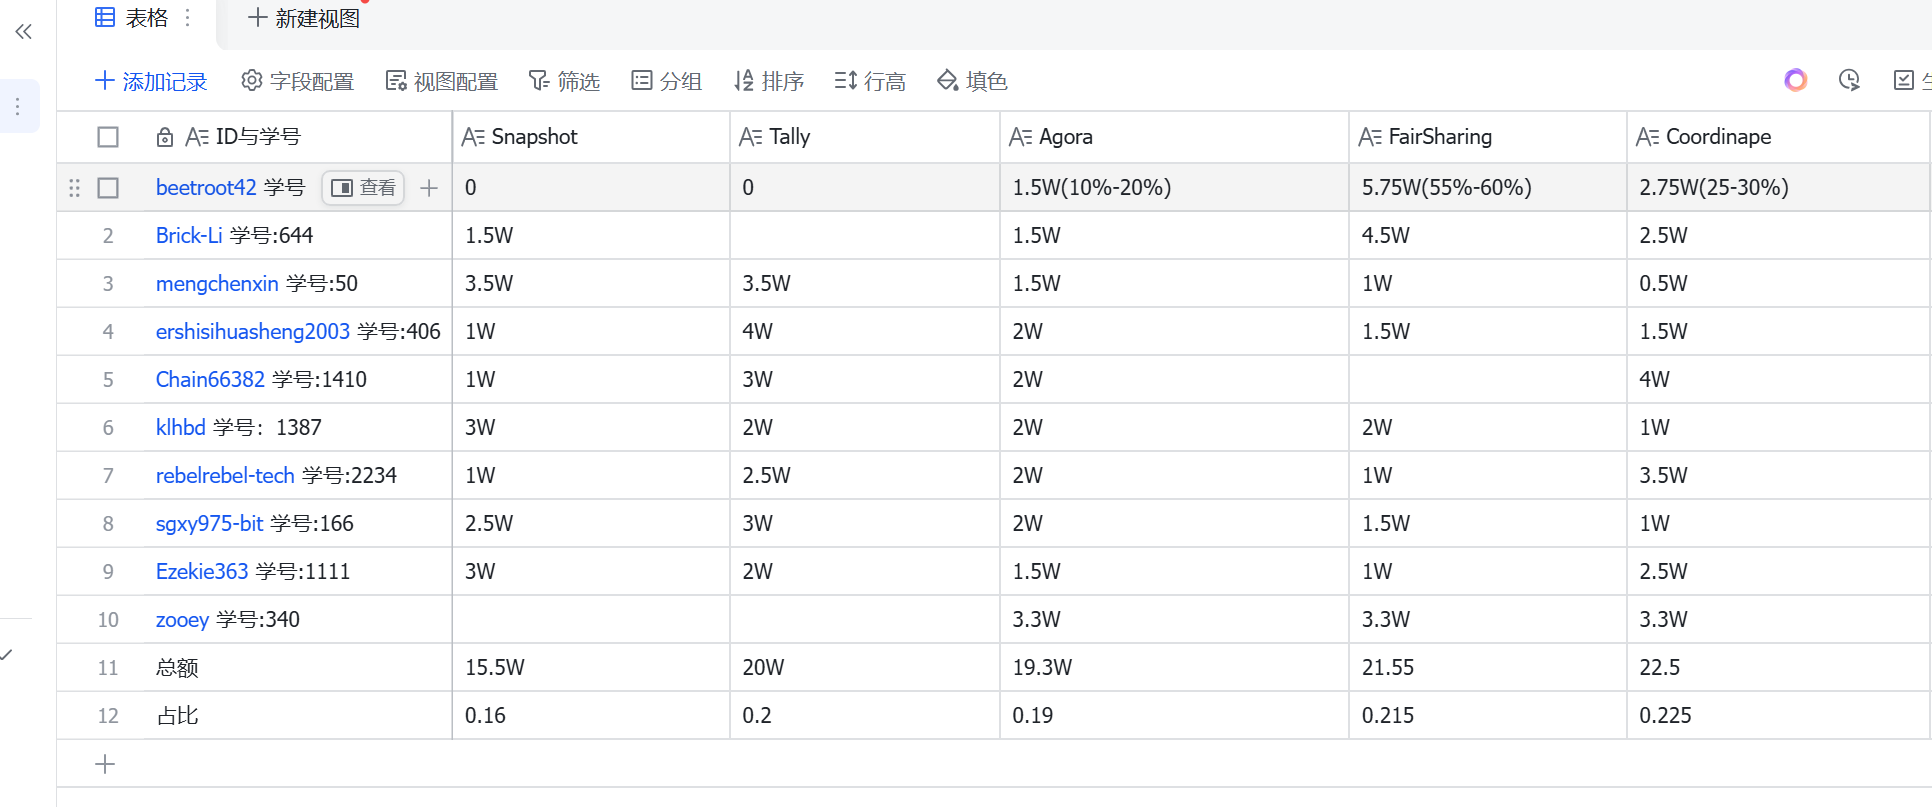Open the 表格 view options menu dots
Image resolution: width=1932 pixels, height=807 pixels.
click(x=187, y=18)
